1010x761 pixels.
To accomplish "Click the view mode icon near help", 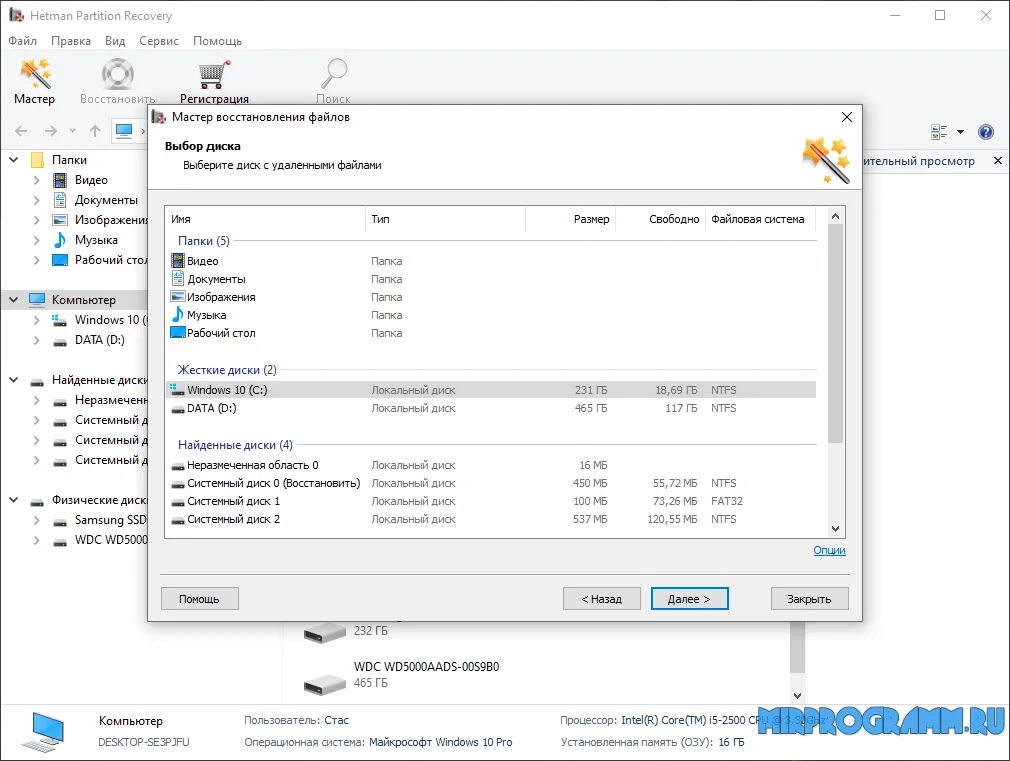I will (x=939, y=132).
